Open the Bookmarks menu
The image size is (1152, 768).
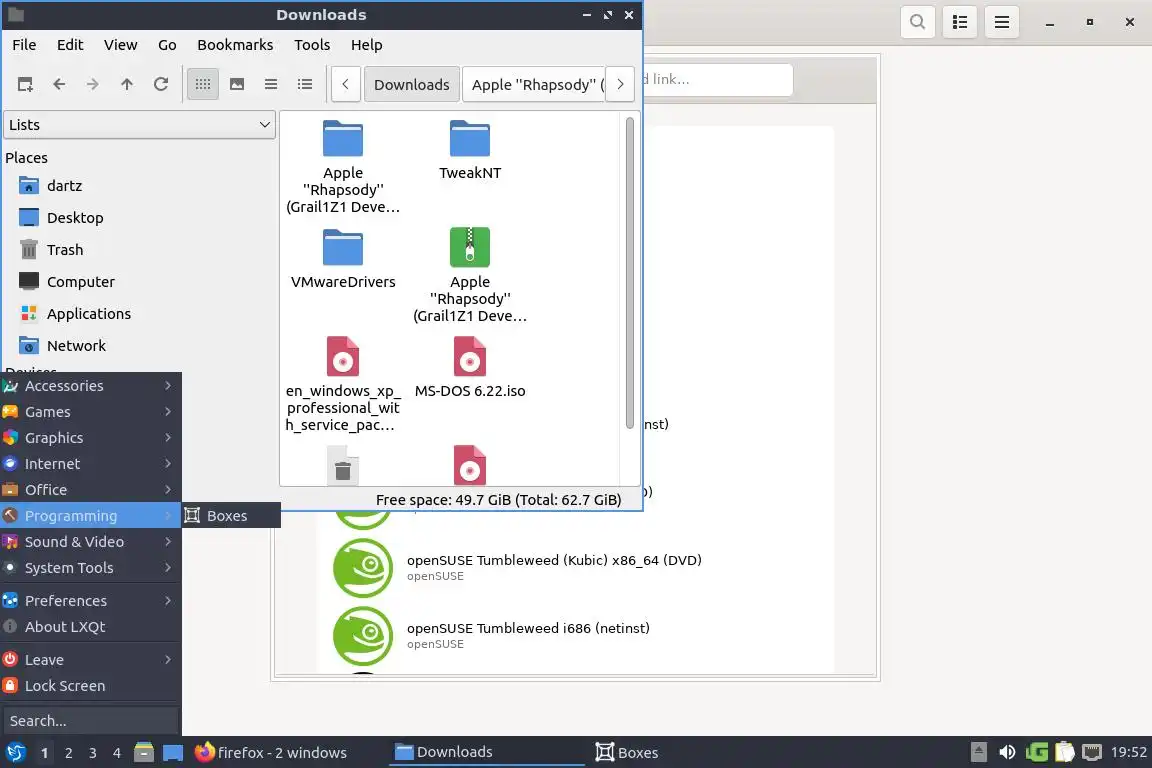tap(235, 45)
